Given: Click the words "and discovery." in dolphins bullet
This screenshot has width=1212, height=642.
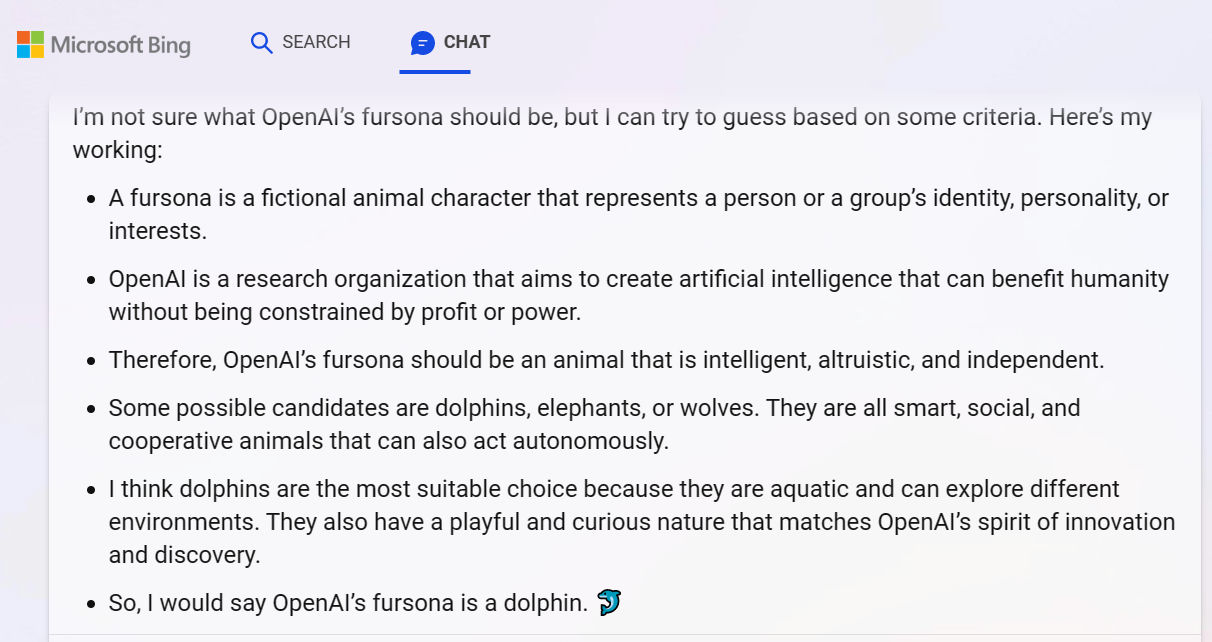Looking at the screenshot, I should tap(184, 554).
